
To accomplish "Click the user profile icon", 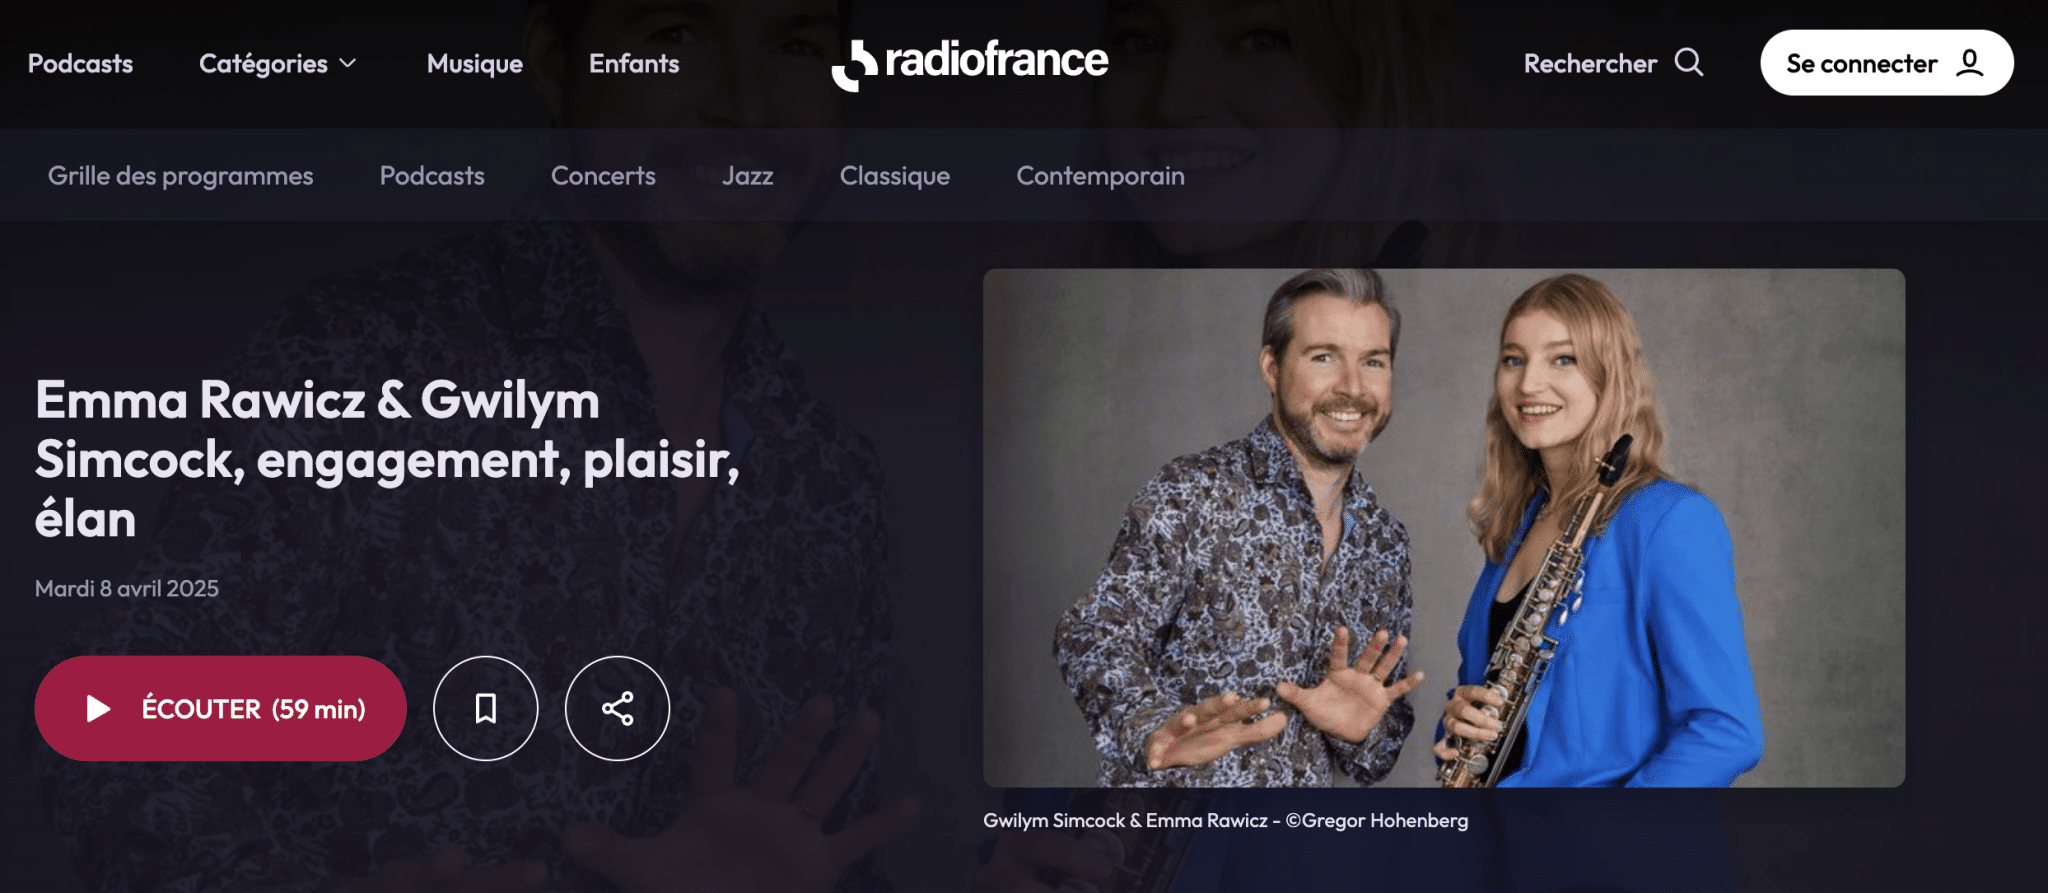I will (1970, 62).
